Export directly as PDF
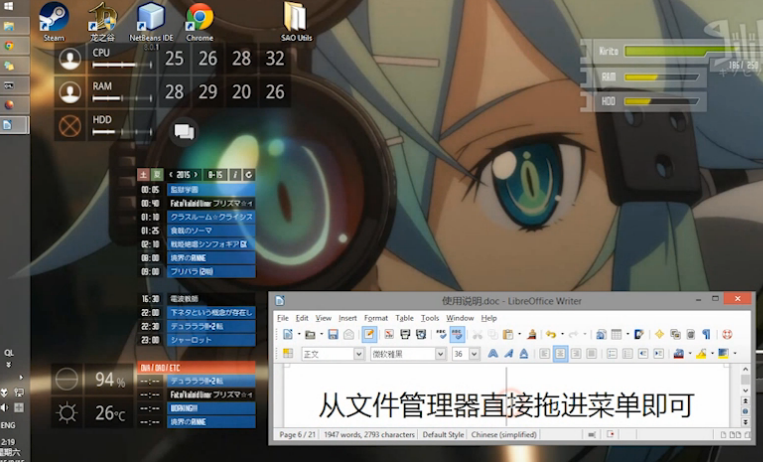The image size is (763, 462). point(389,334)
